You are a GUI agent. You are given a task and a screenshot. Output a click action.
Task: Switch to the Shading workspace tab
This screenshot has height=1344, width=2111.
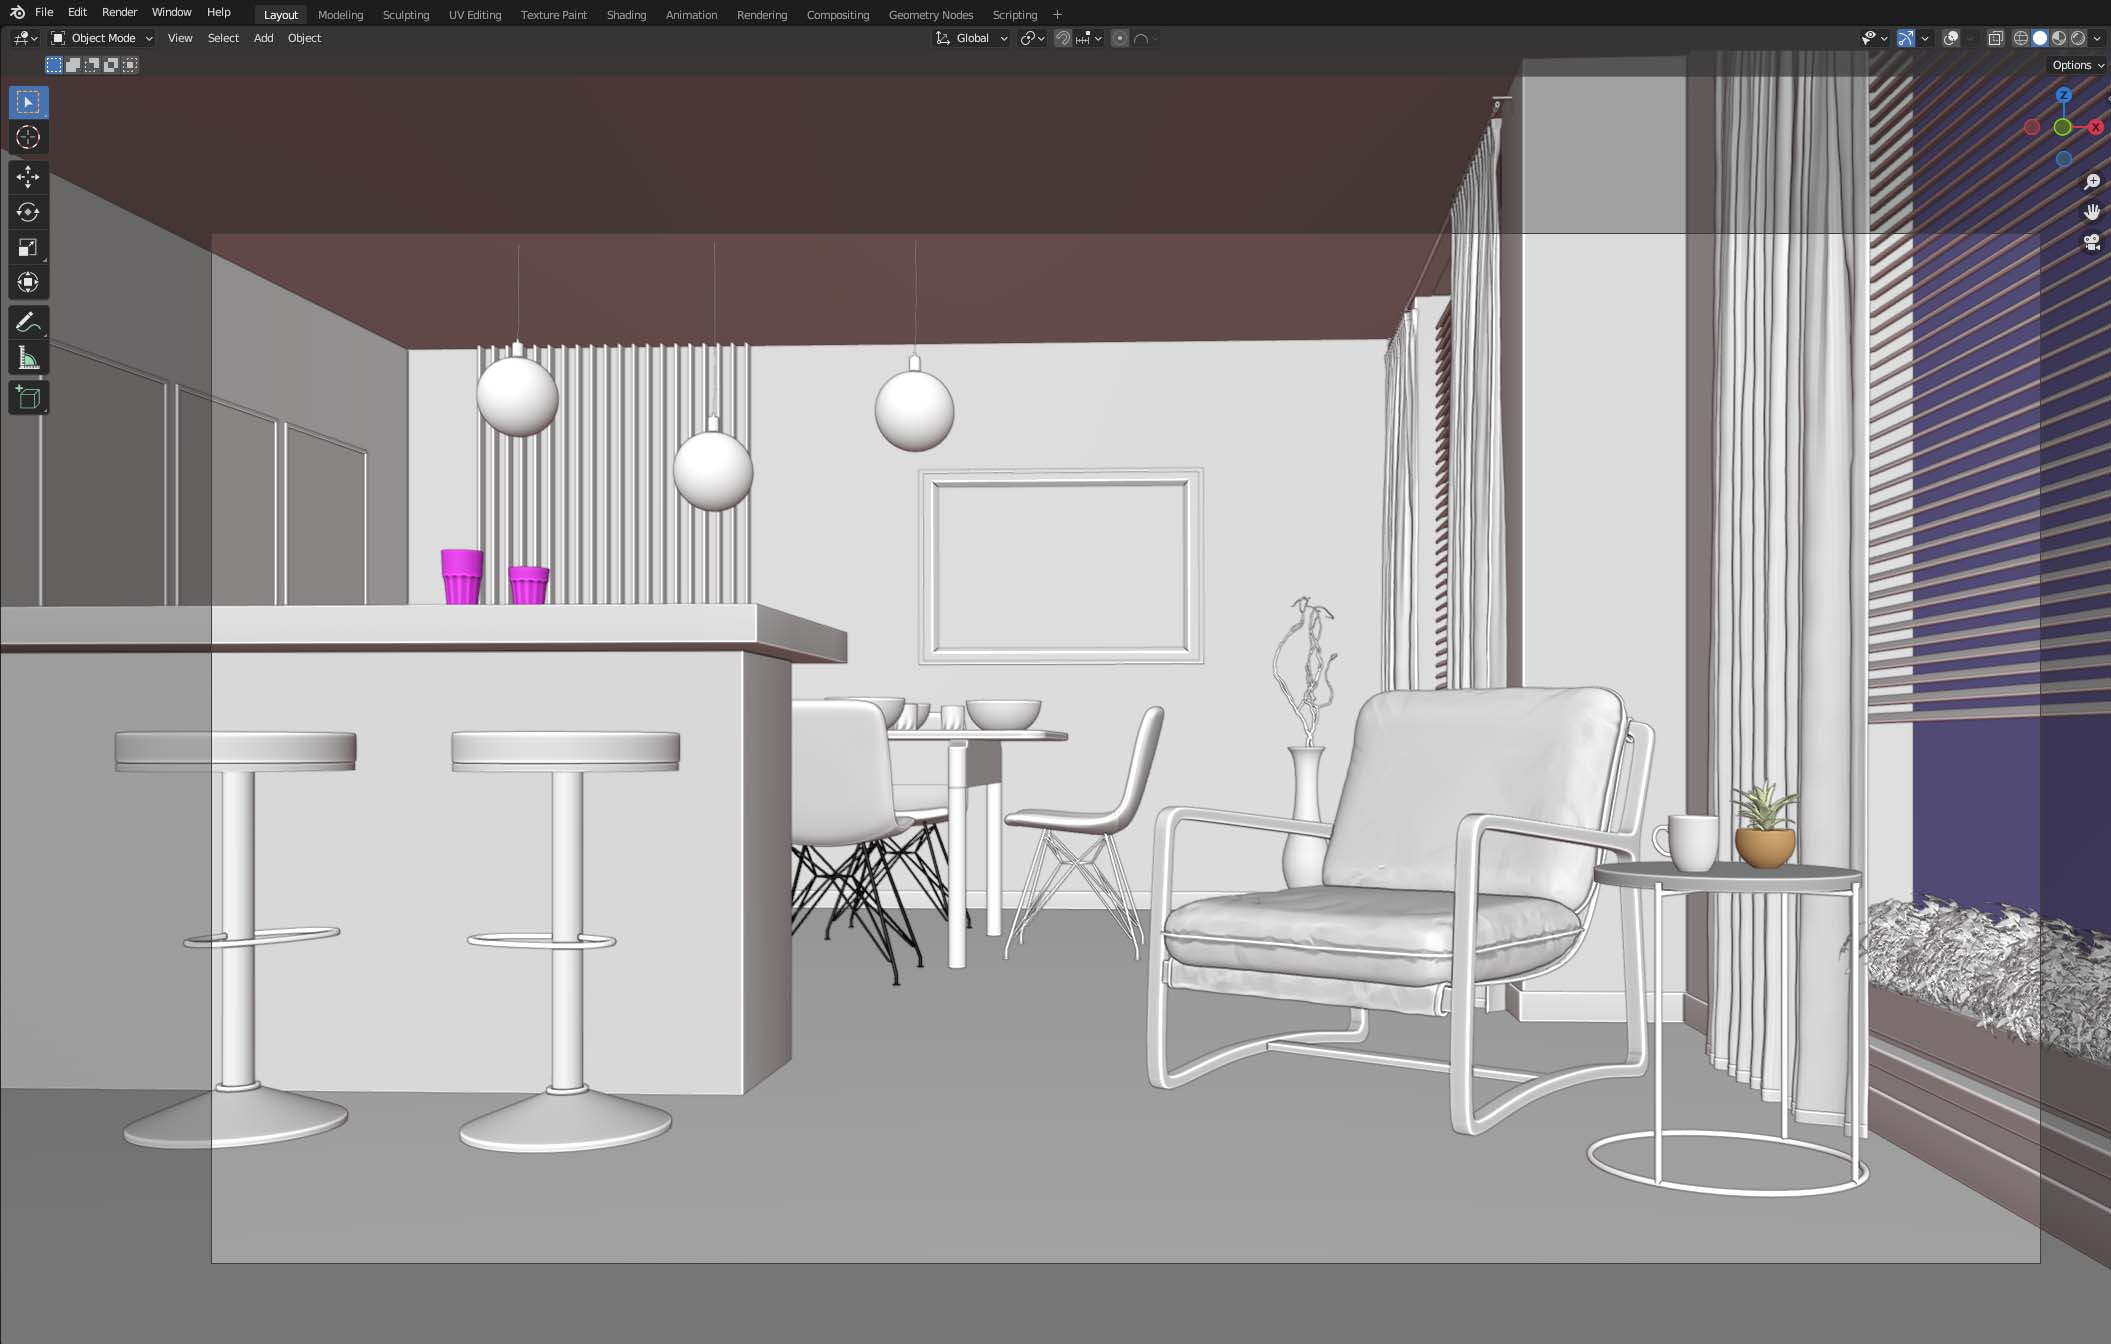pyautogui.click(x=626, y=14)
